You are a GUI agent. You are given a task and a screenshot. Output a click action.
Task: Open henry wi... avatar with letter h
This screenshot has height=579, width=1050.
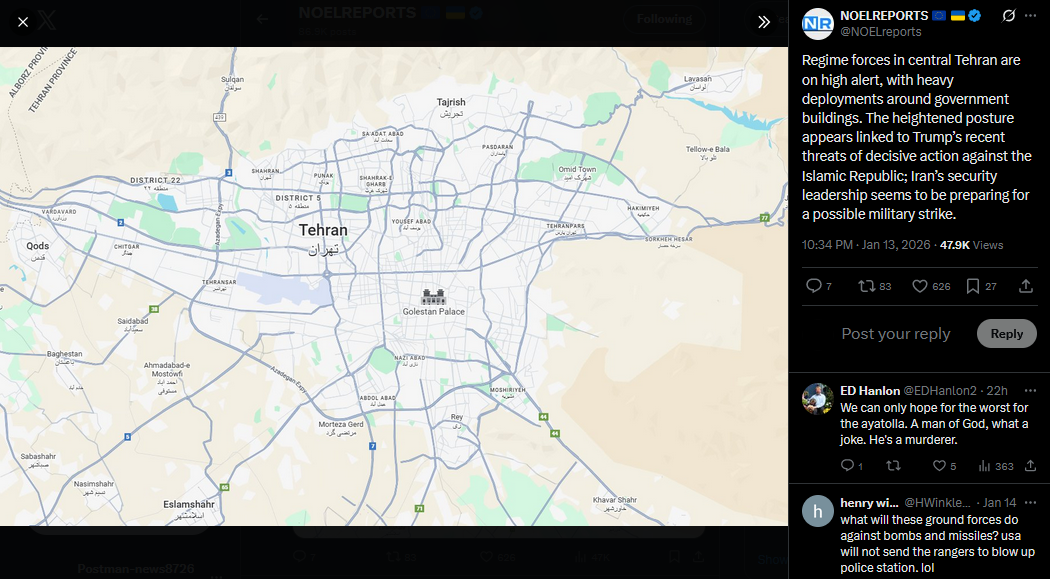[818, 511]
